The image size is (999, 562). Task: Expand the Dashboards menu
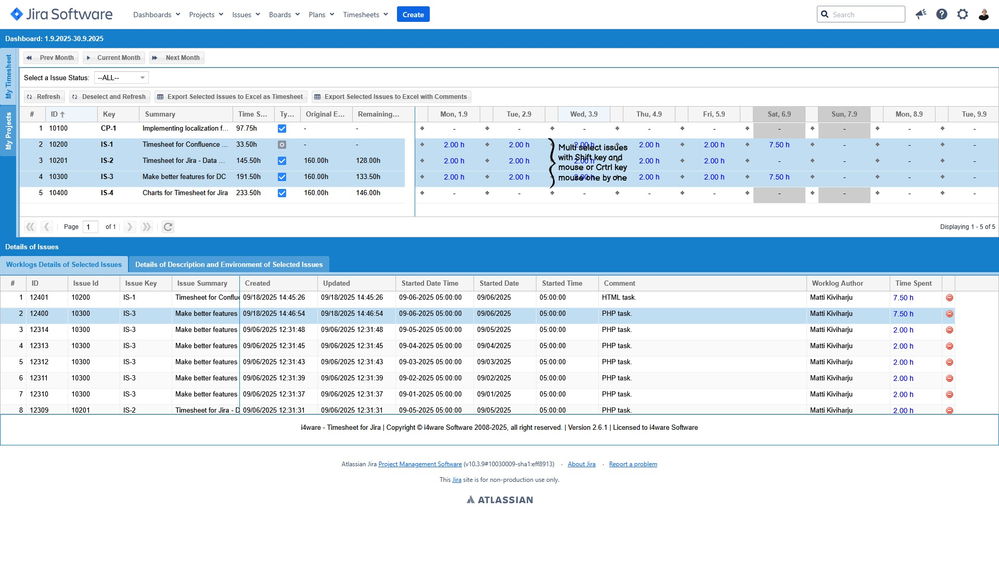(x=156, y=15)
